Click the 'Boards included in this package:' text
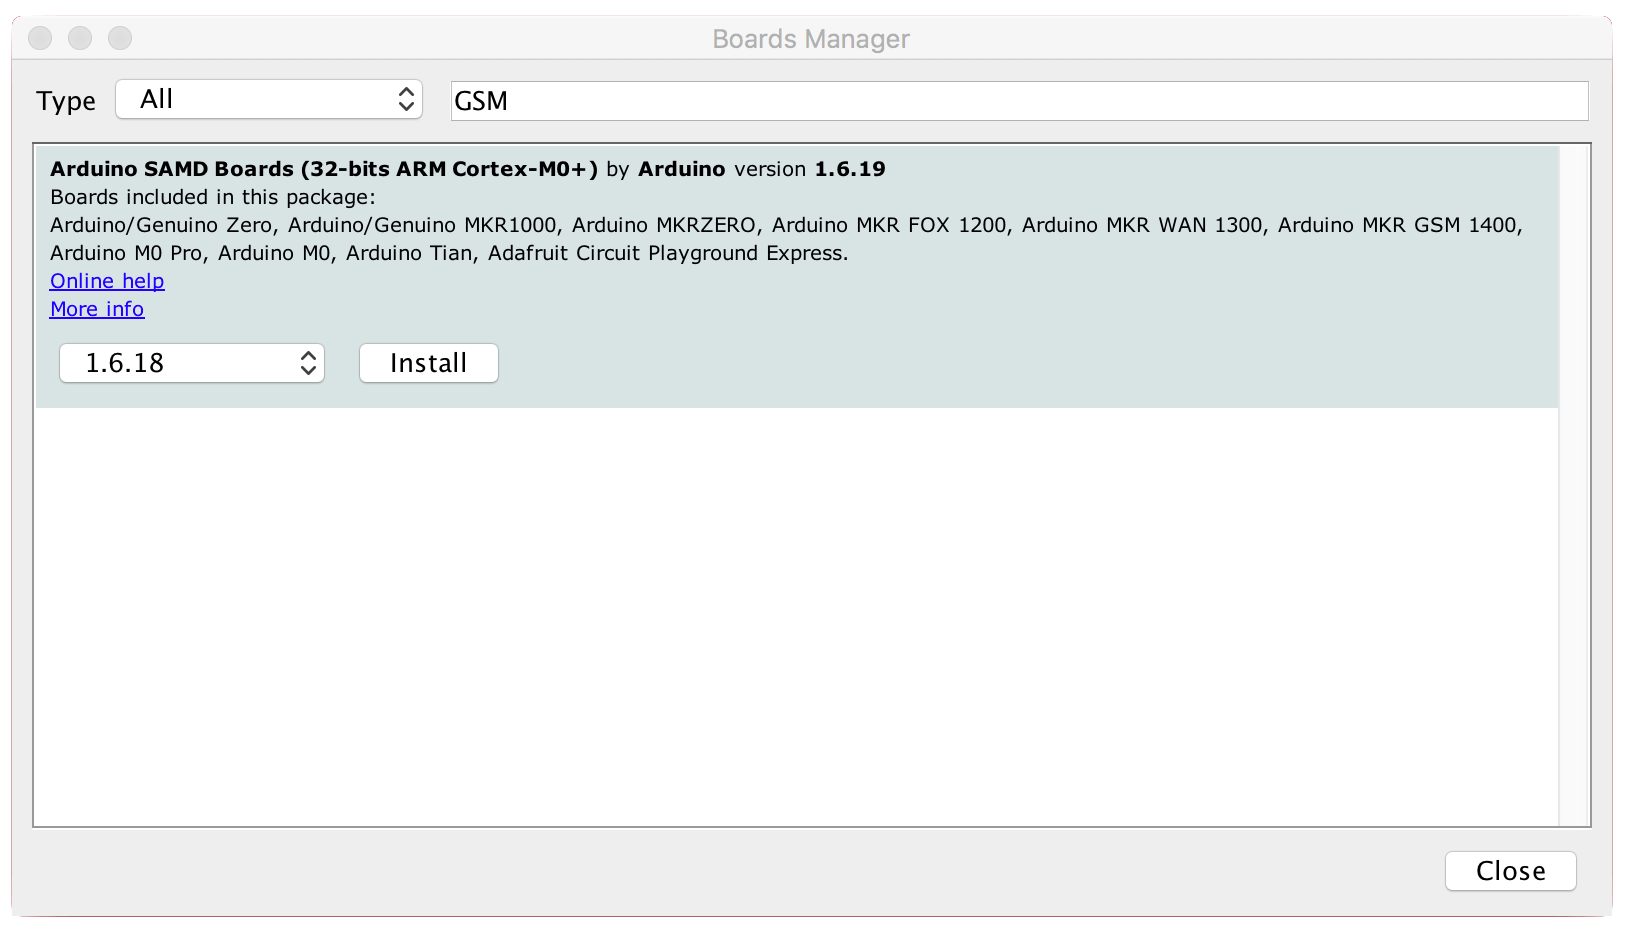This screenshot has height=932, width=1626. click(x=213, y=197)
